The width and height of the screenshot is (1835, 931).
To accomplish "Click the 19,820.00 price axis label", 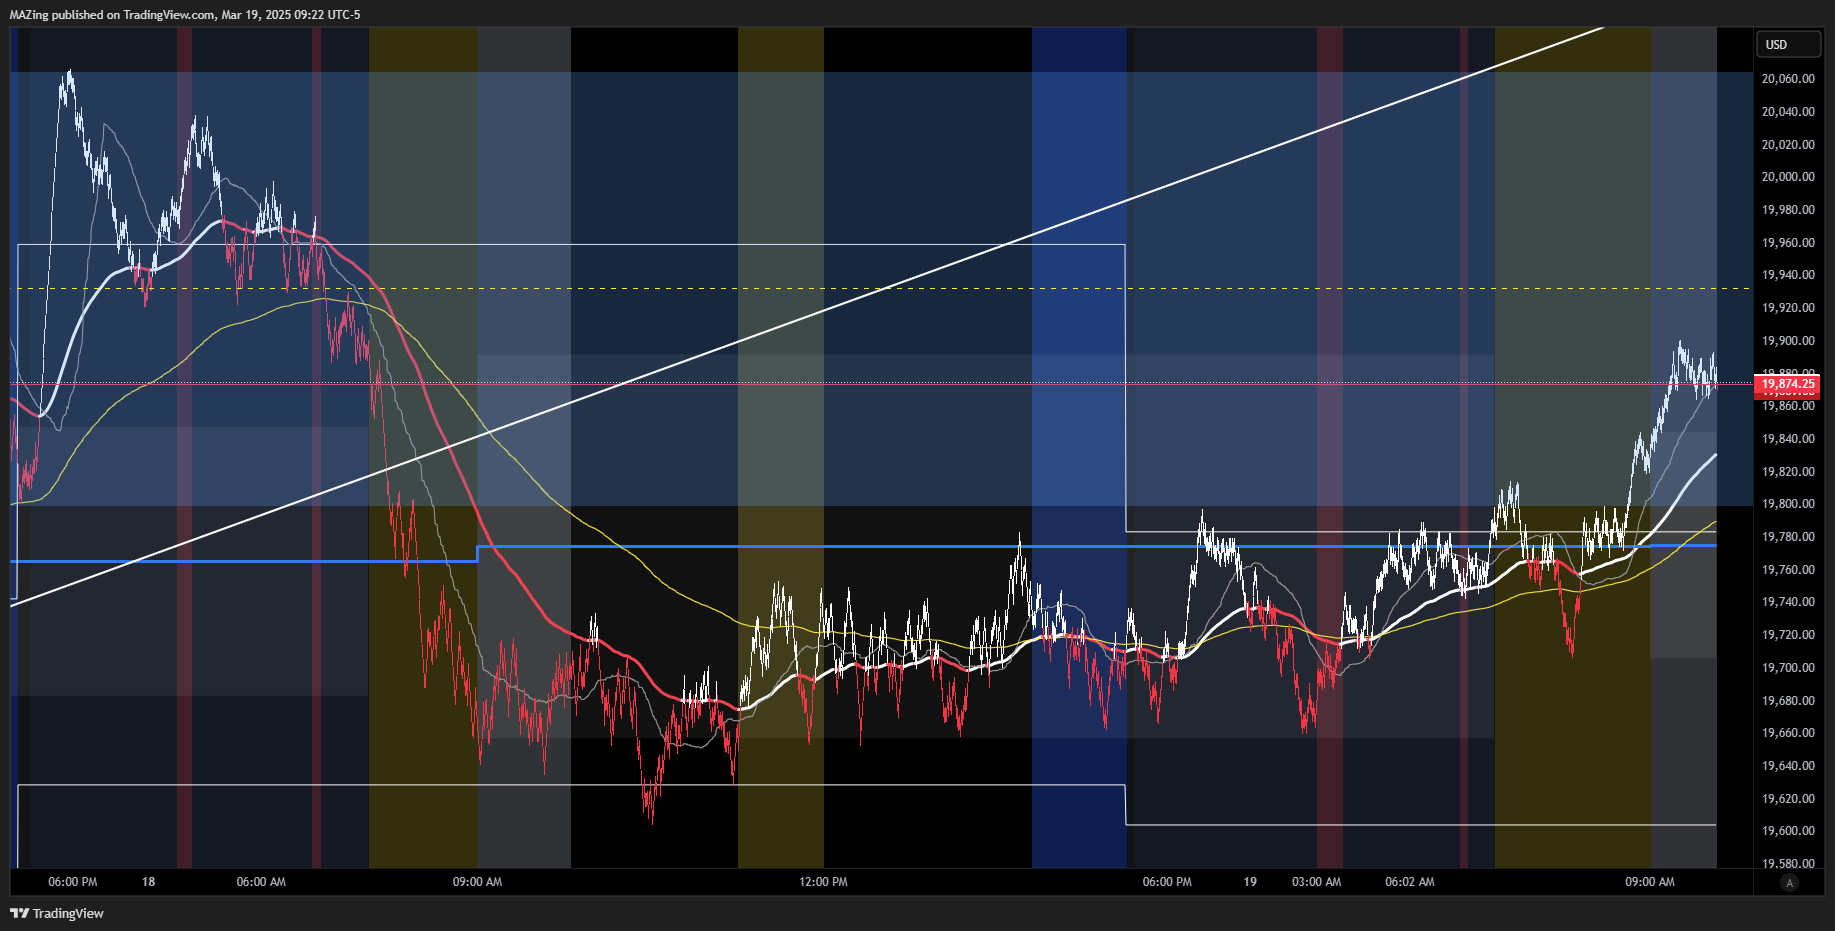I will point(1788,472).
